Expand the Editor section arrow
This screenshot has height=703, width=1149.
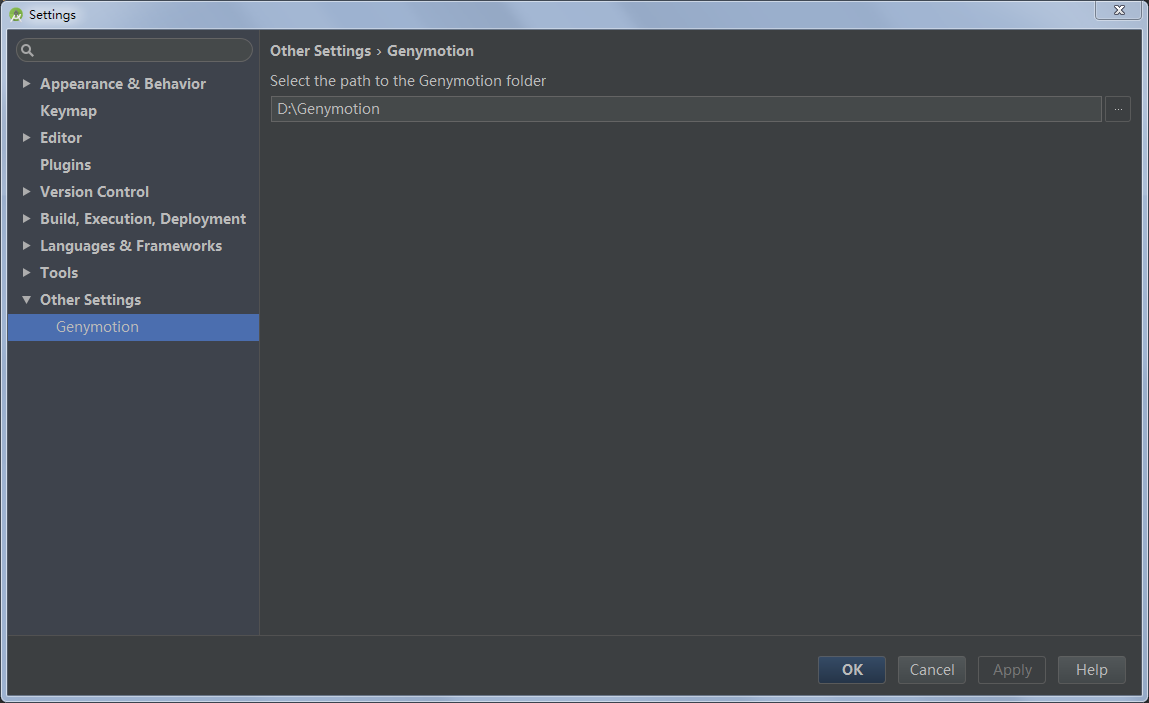click(26, 137)
